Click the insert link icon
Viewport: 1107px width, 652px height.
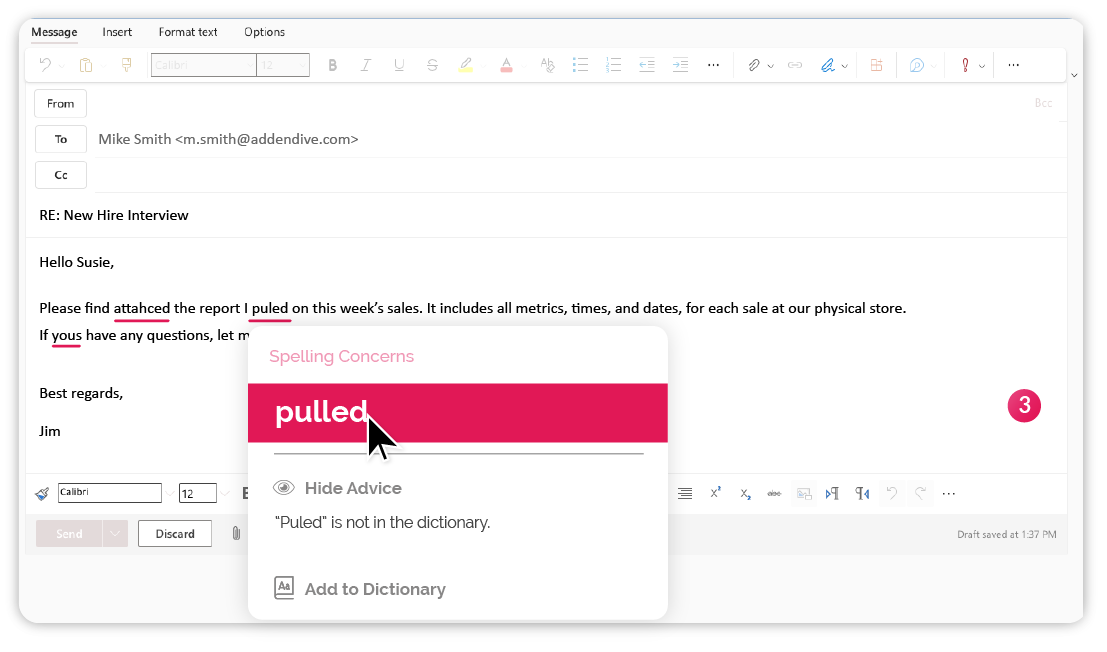click(x=794, y=65)
